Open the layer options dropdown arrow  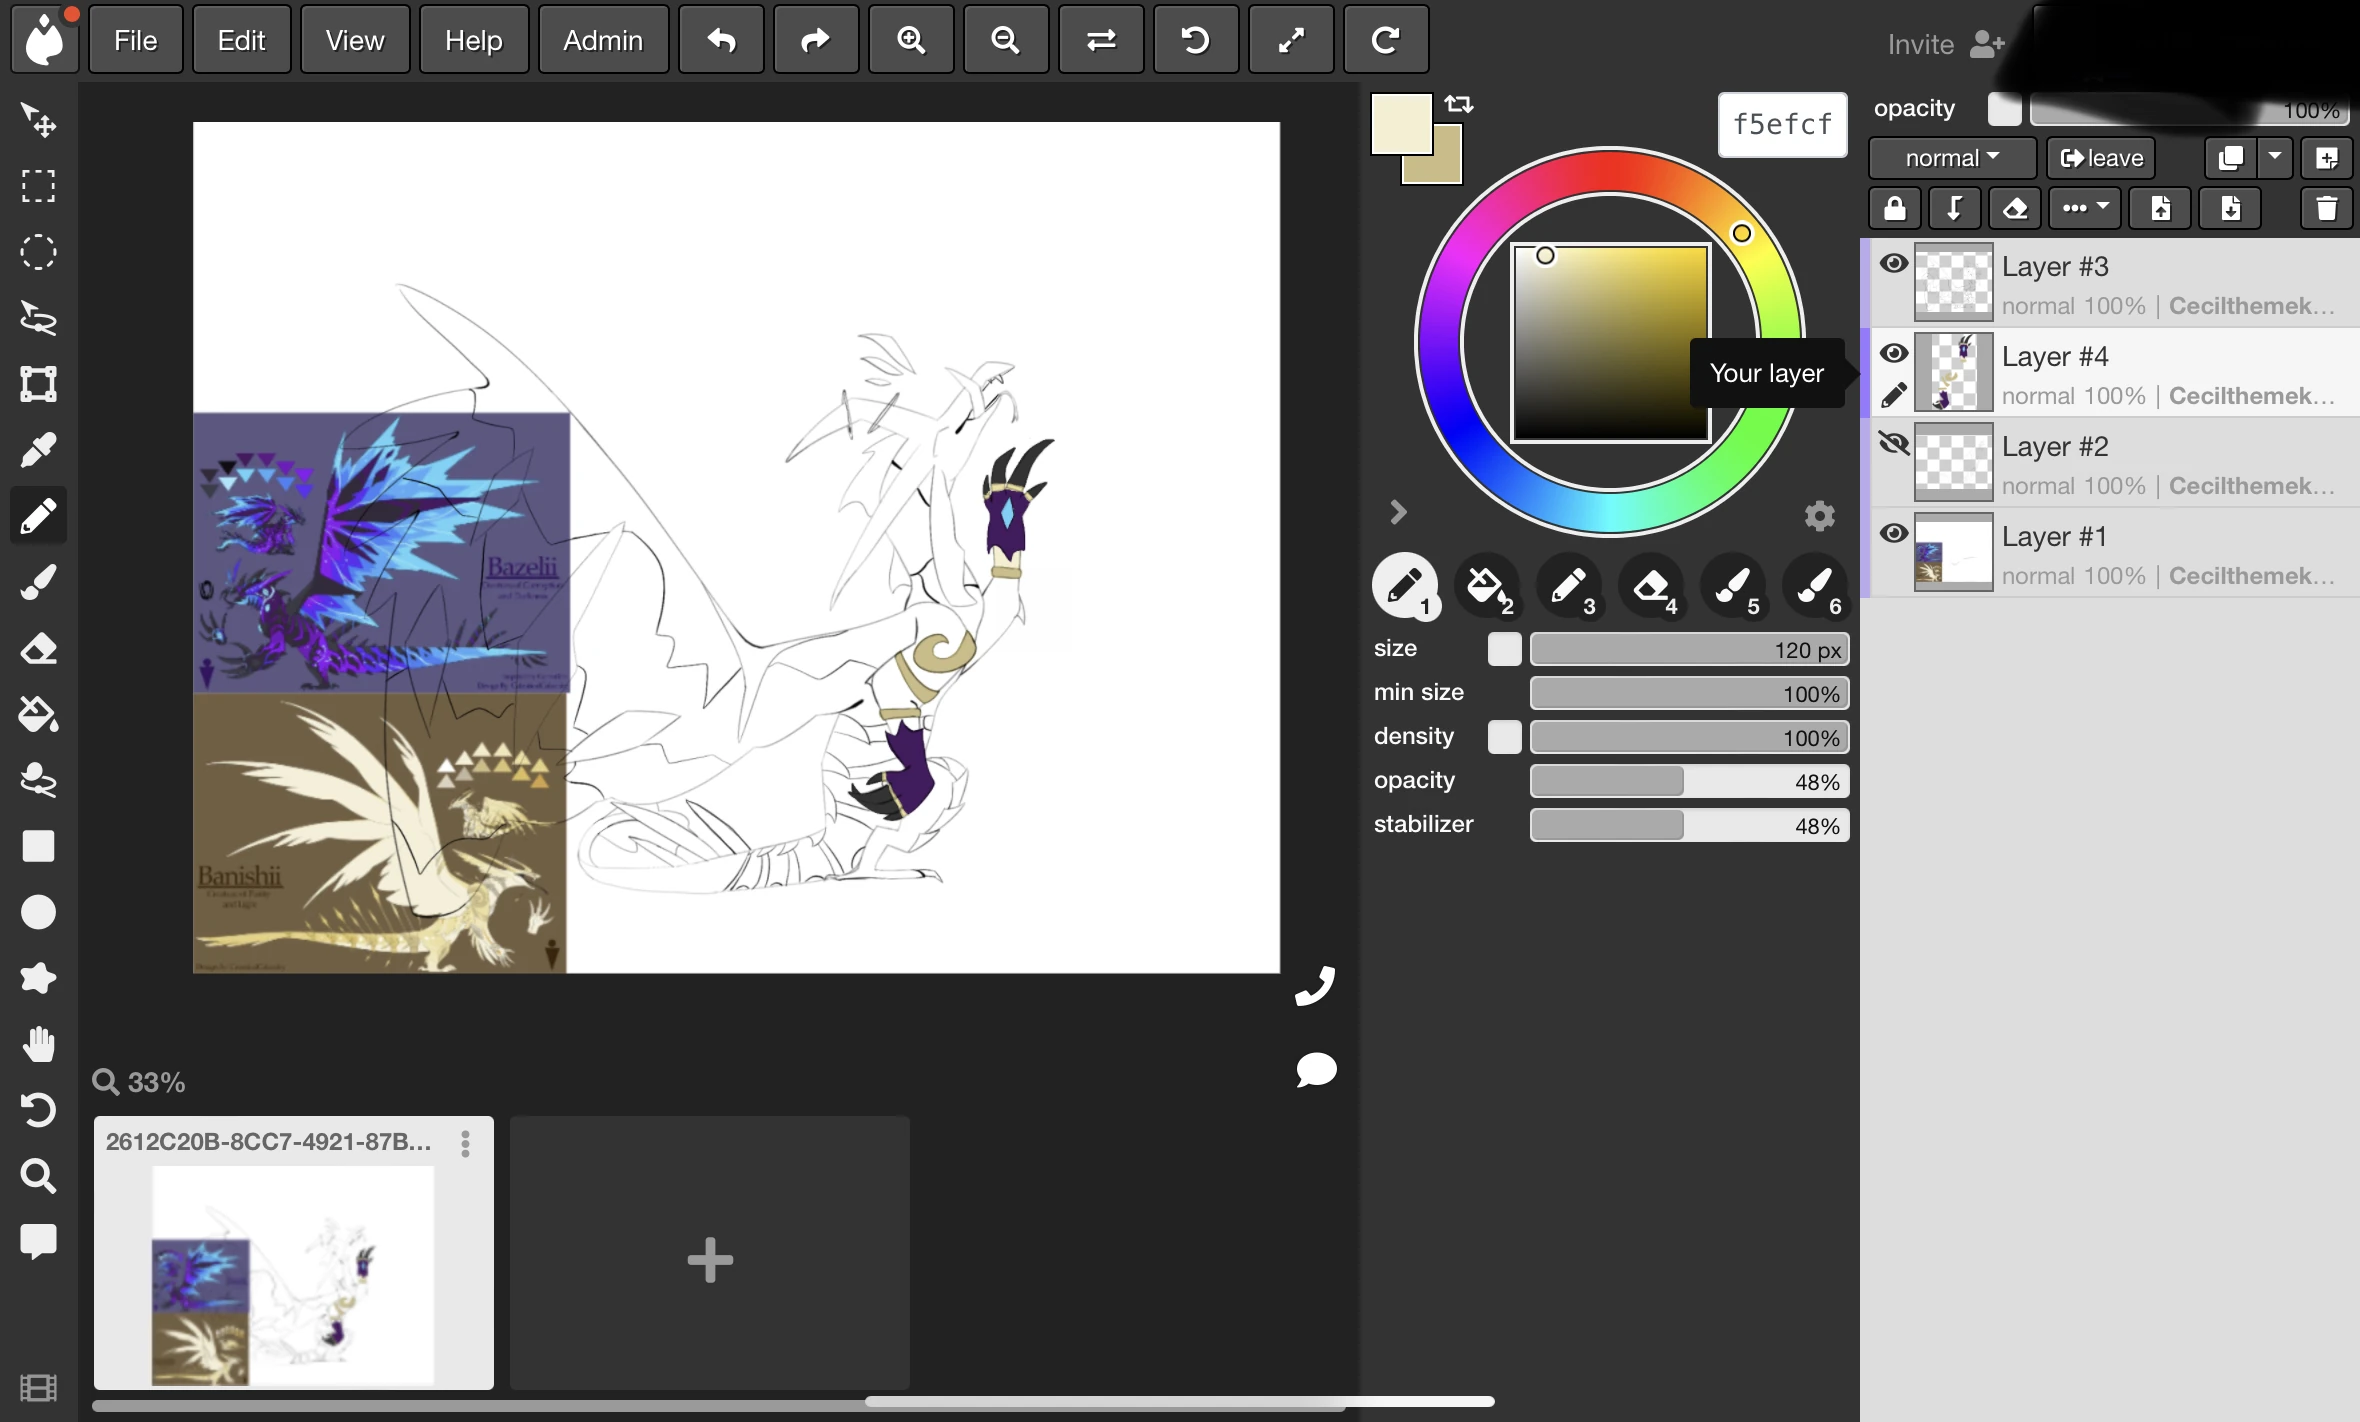[x=2277, y=157]
